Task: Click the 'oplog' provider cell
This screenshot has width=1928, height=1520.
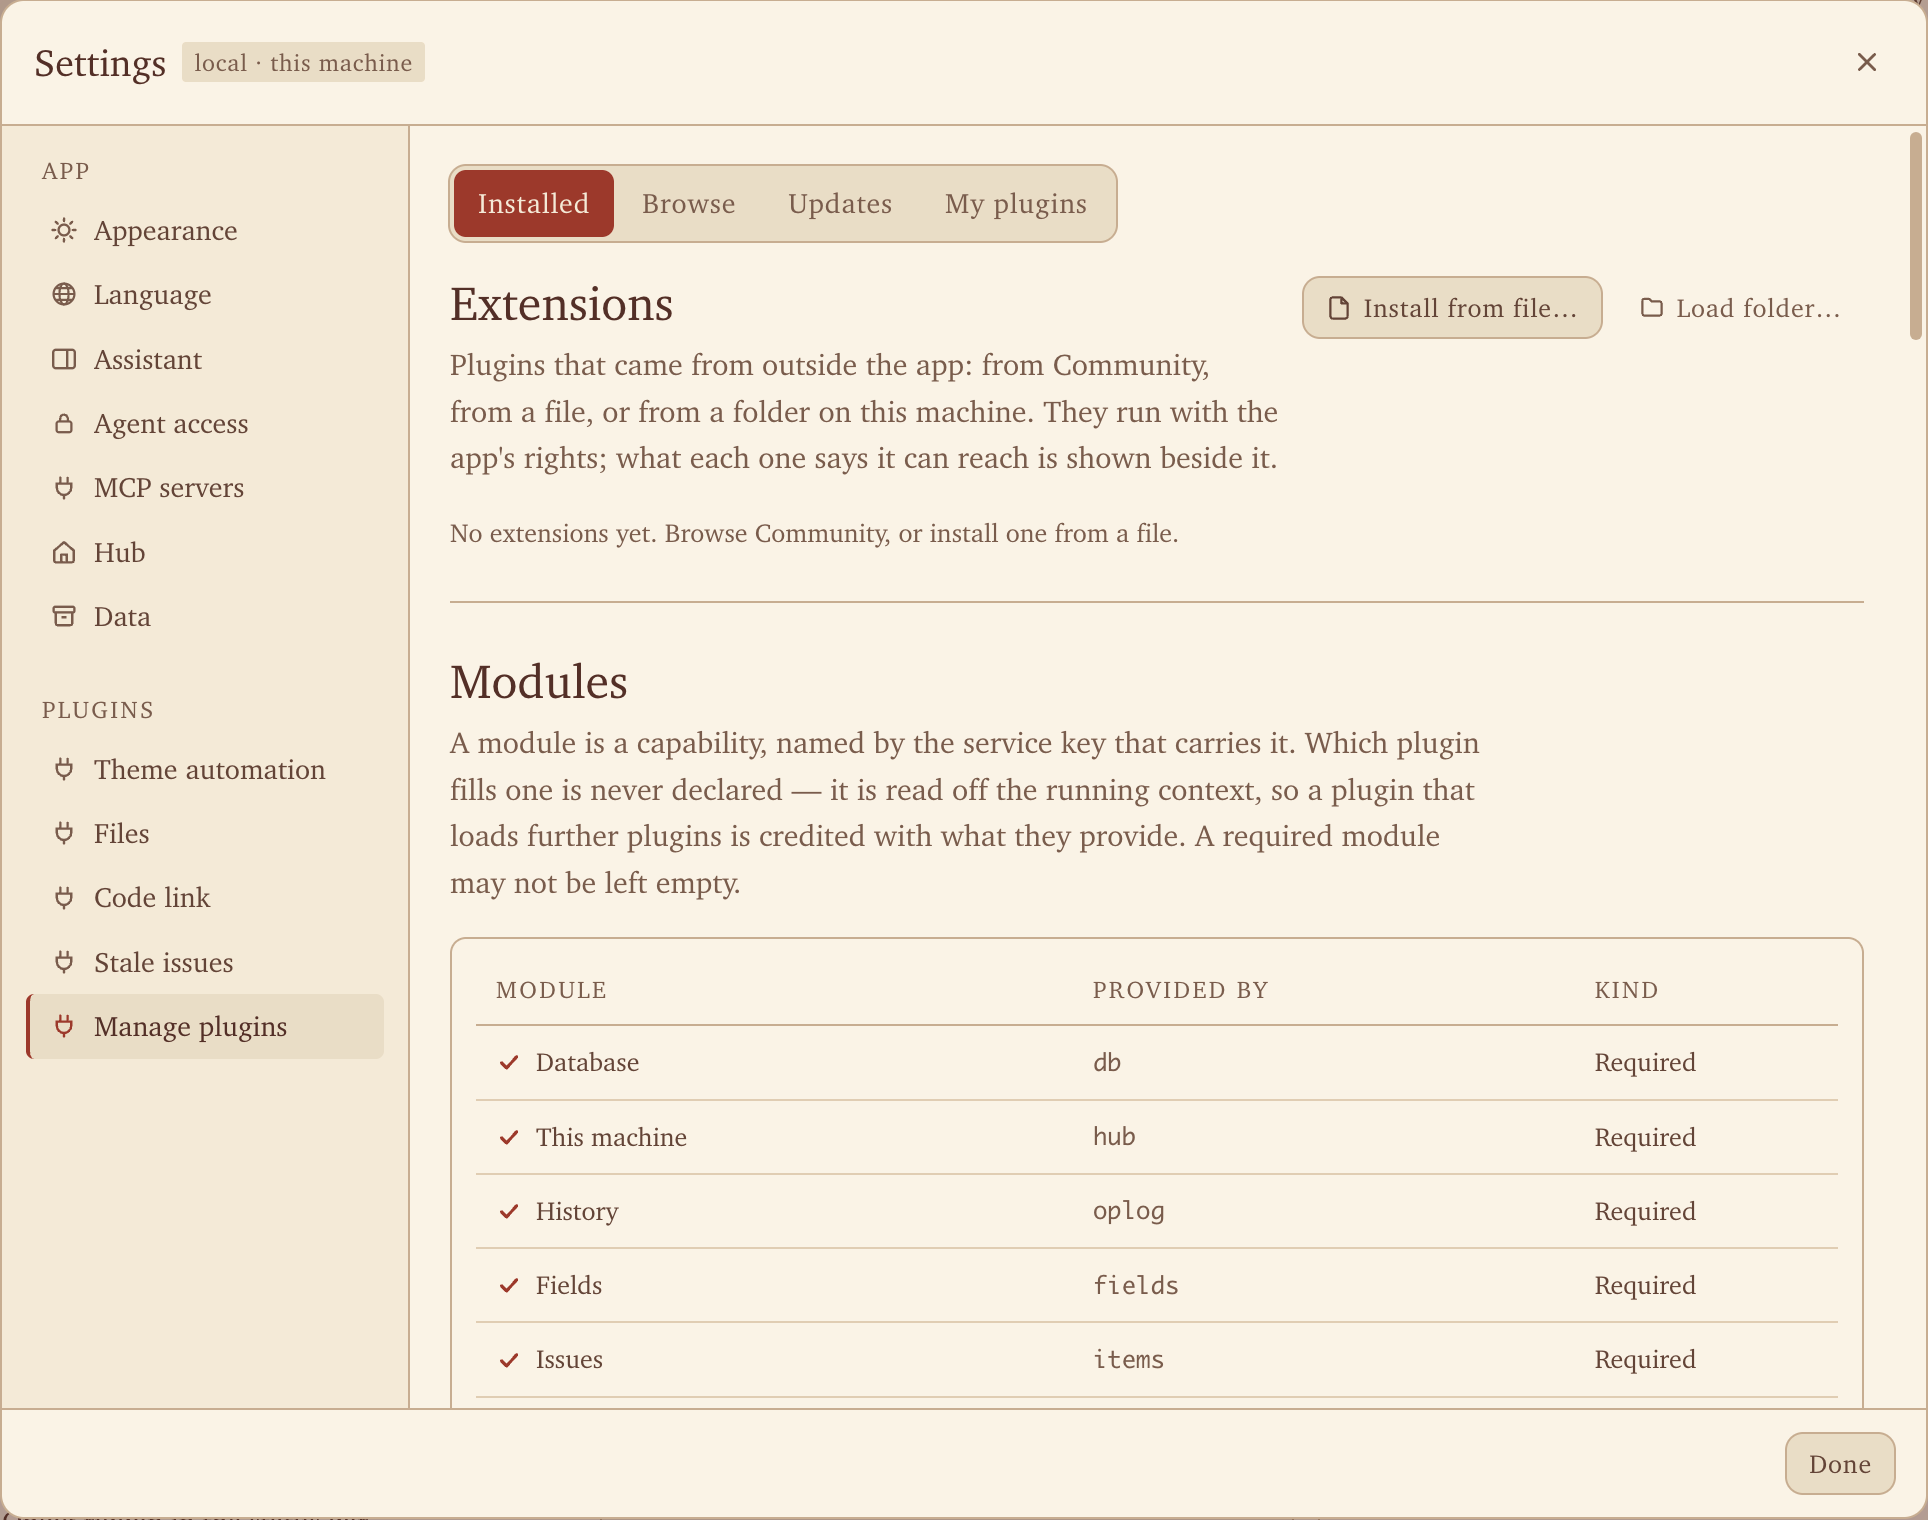Action: (1128, 1211)
